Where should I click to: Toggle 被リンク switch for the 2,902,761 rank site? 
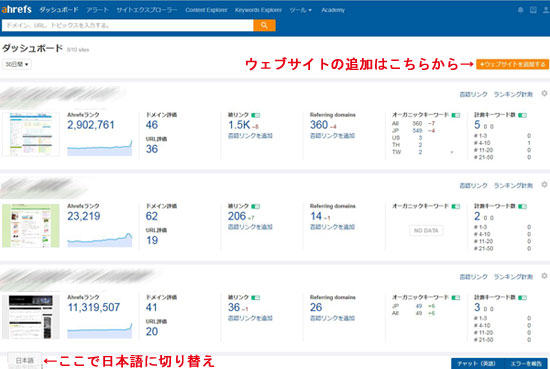(256, 115)
